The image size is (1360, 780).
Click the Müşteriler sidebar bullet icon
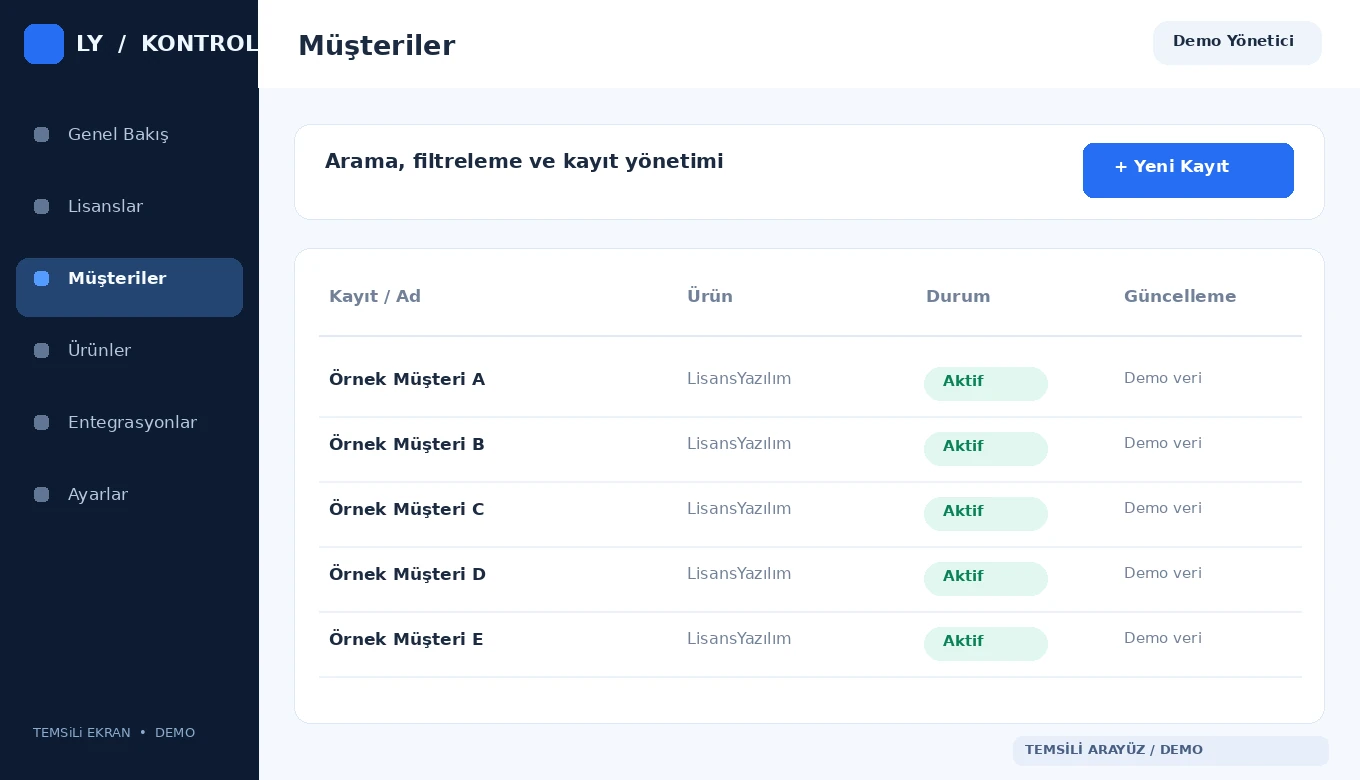(x=41, y=278)
